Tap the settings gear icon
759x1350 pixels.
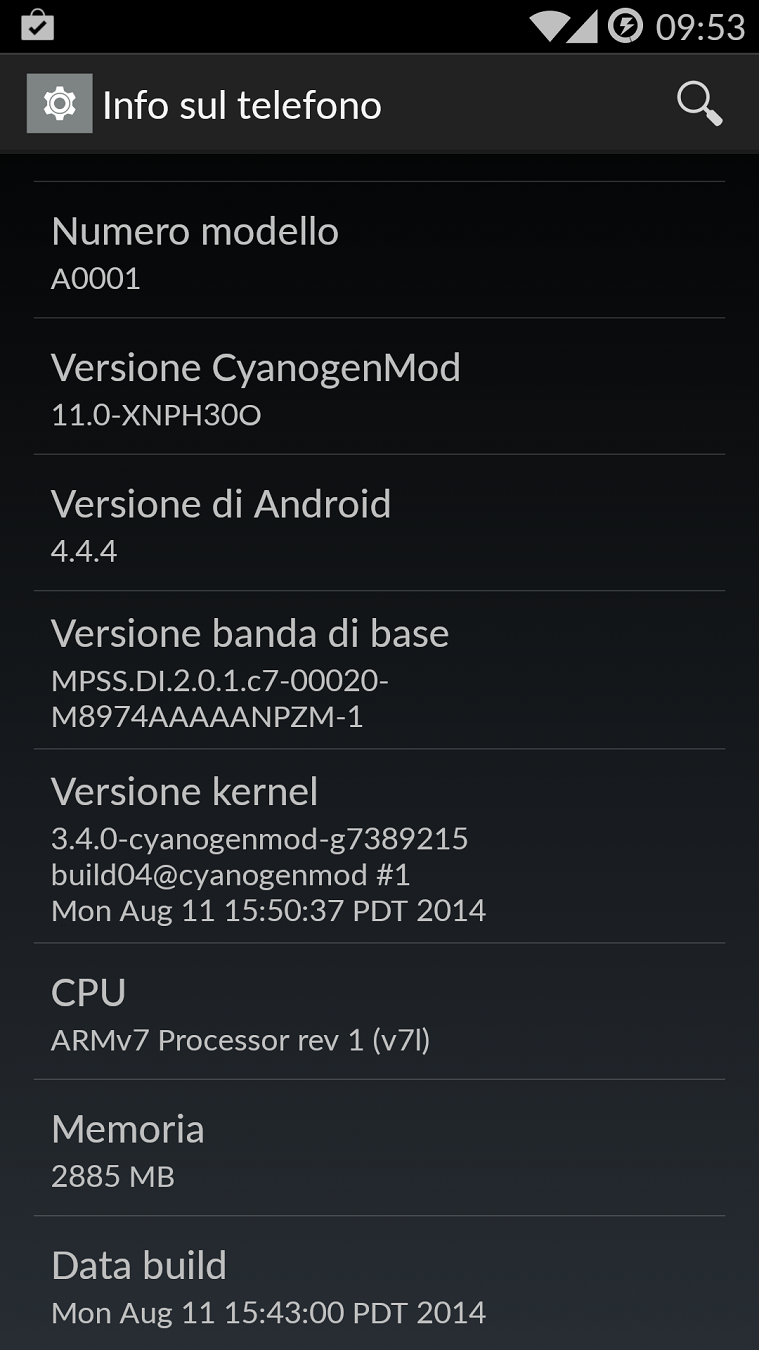click(x=59, y=104)
